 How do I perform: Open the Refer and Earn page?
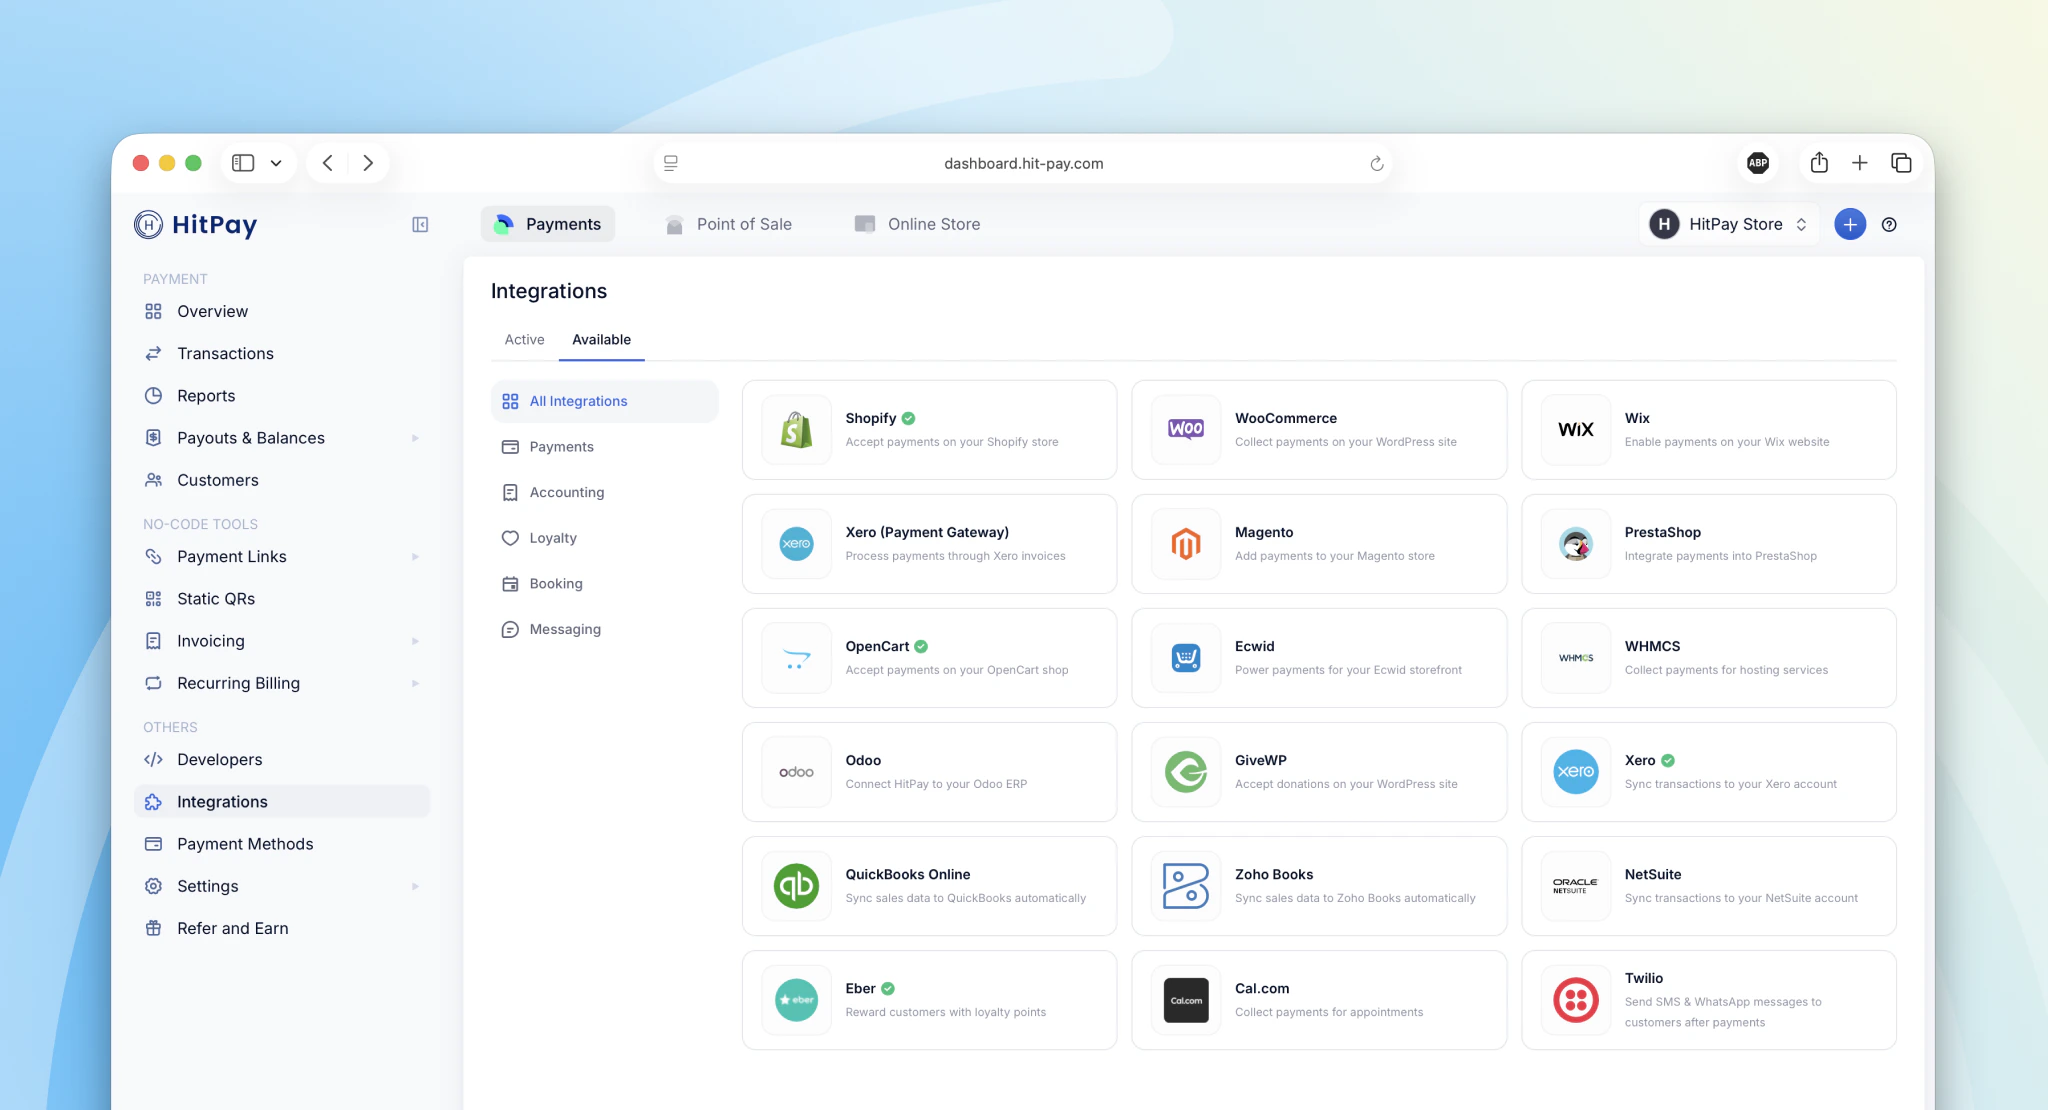pyautogui.click(x=230, y=928)
